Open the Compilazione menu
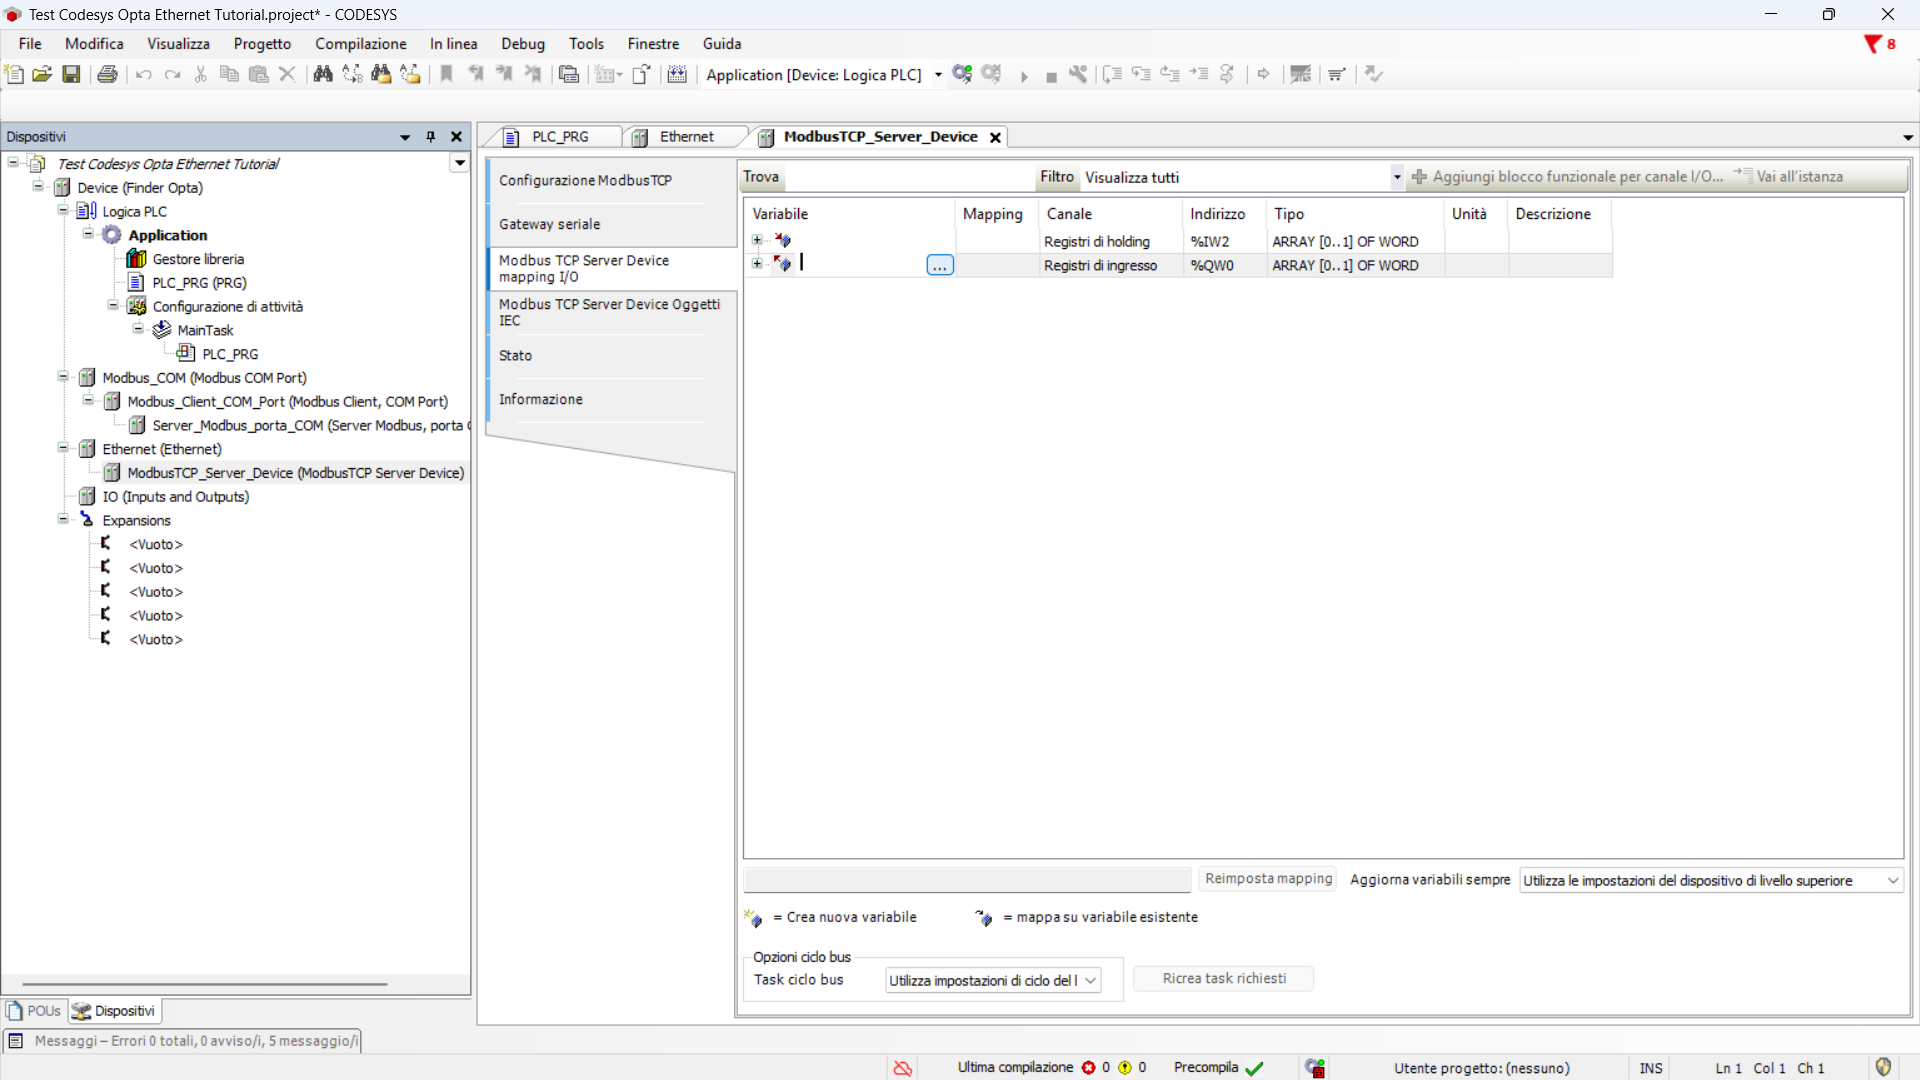The width and height of the screenshot is (1920, 1080). (360, 44)
